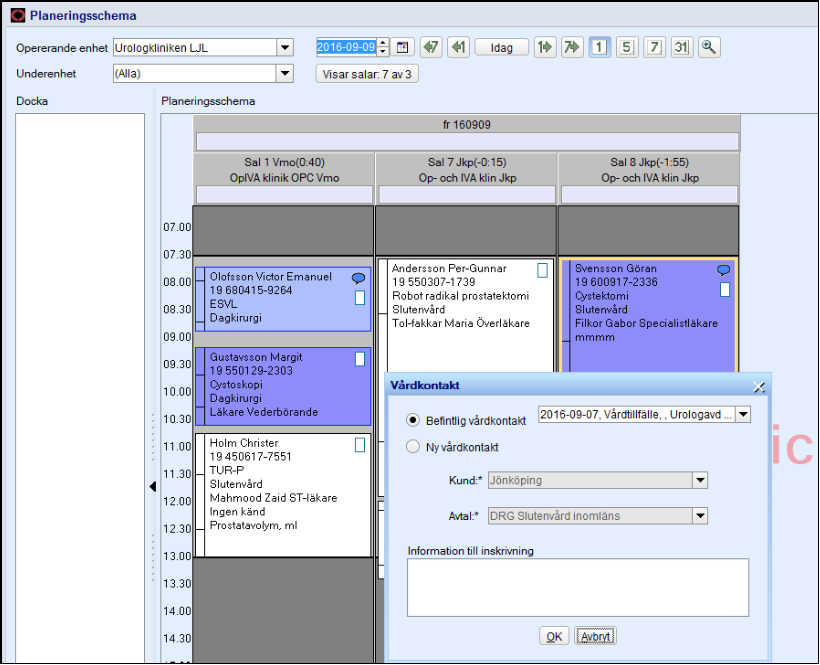
Task: Expand the Opererande enhet dropdown
Action: (x=284, y=48)
